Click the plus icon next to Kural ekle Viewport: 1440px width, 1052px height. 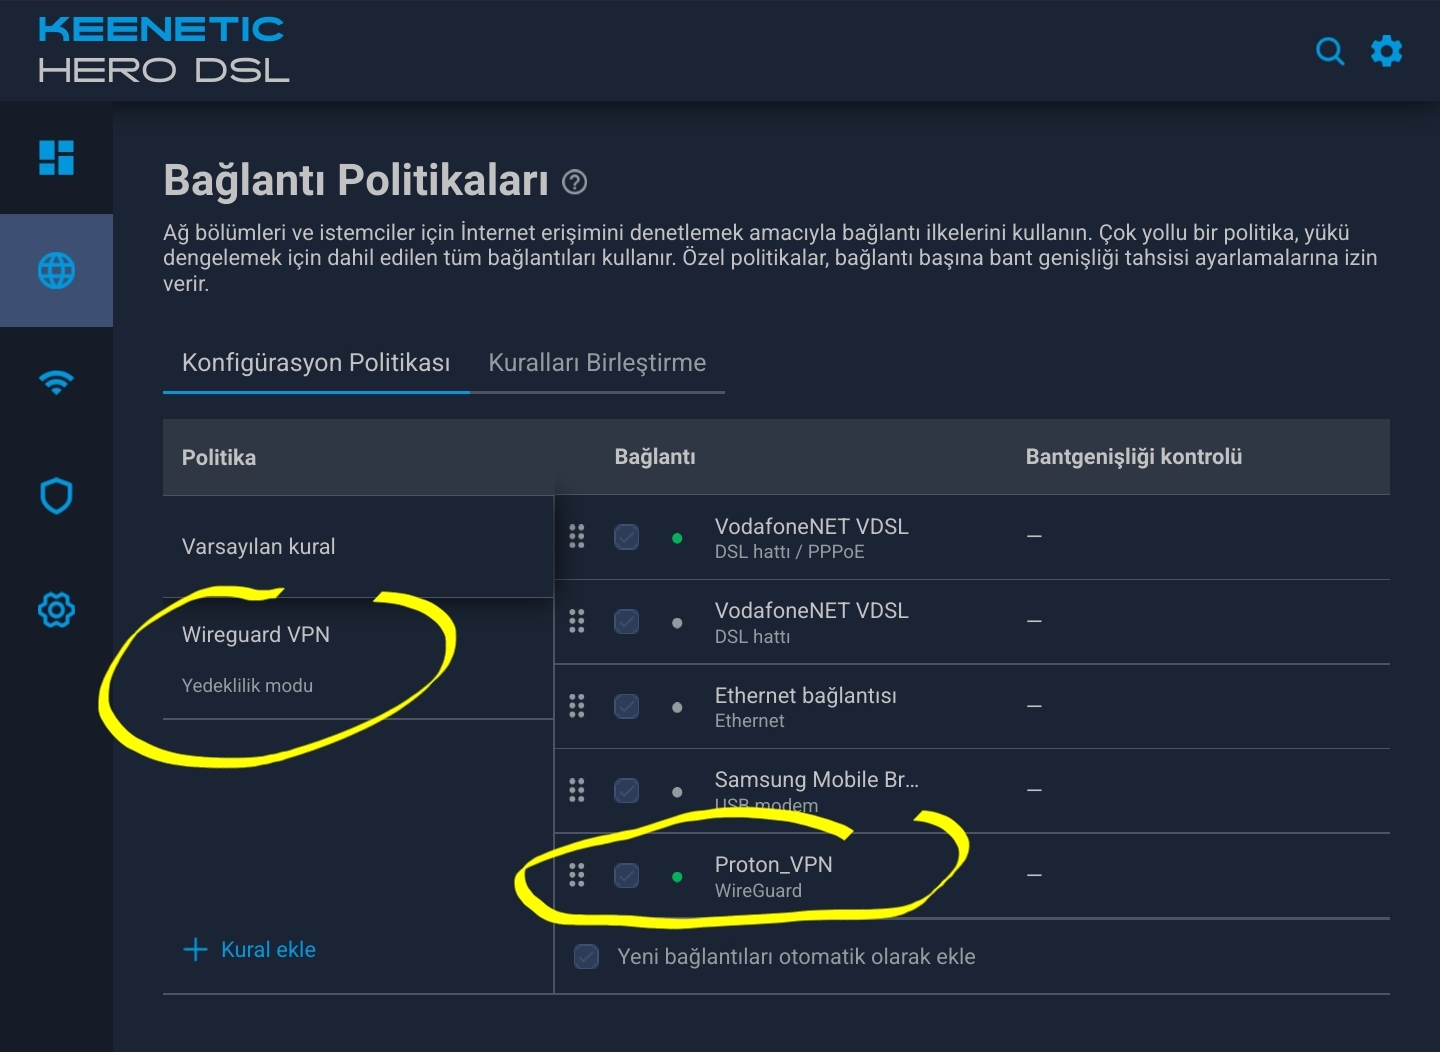tap(196, 949)
